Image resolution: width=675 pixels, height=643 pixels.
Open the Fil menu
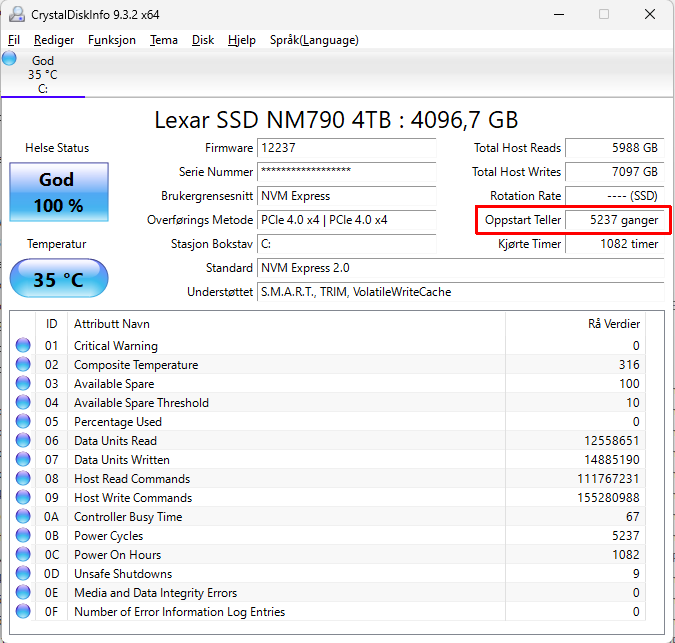coord(14,40)
